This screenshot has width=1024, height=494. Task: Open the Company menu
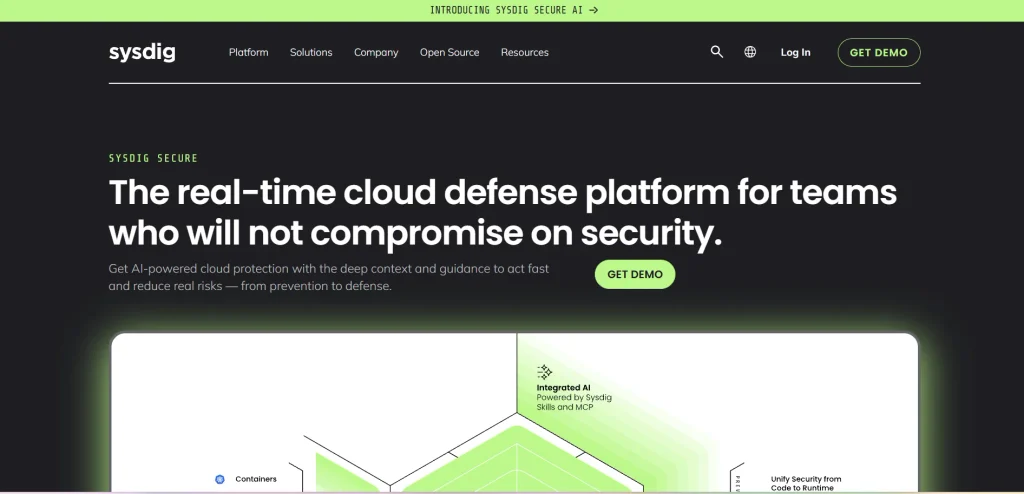pyautogui.click(x=376, y=52)
